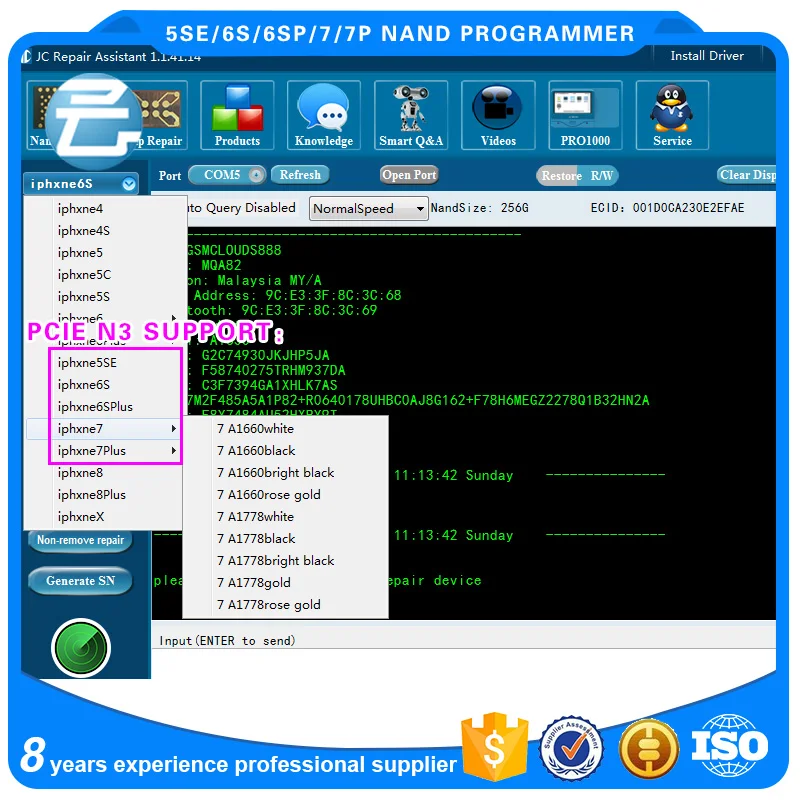
Task: Select iphxne5S from model list
Action: pyautogui.click(x=105, y=296)
